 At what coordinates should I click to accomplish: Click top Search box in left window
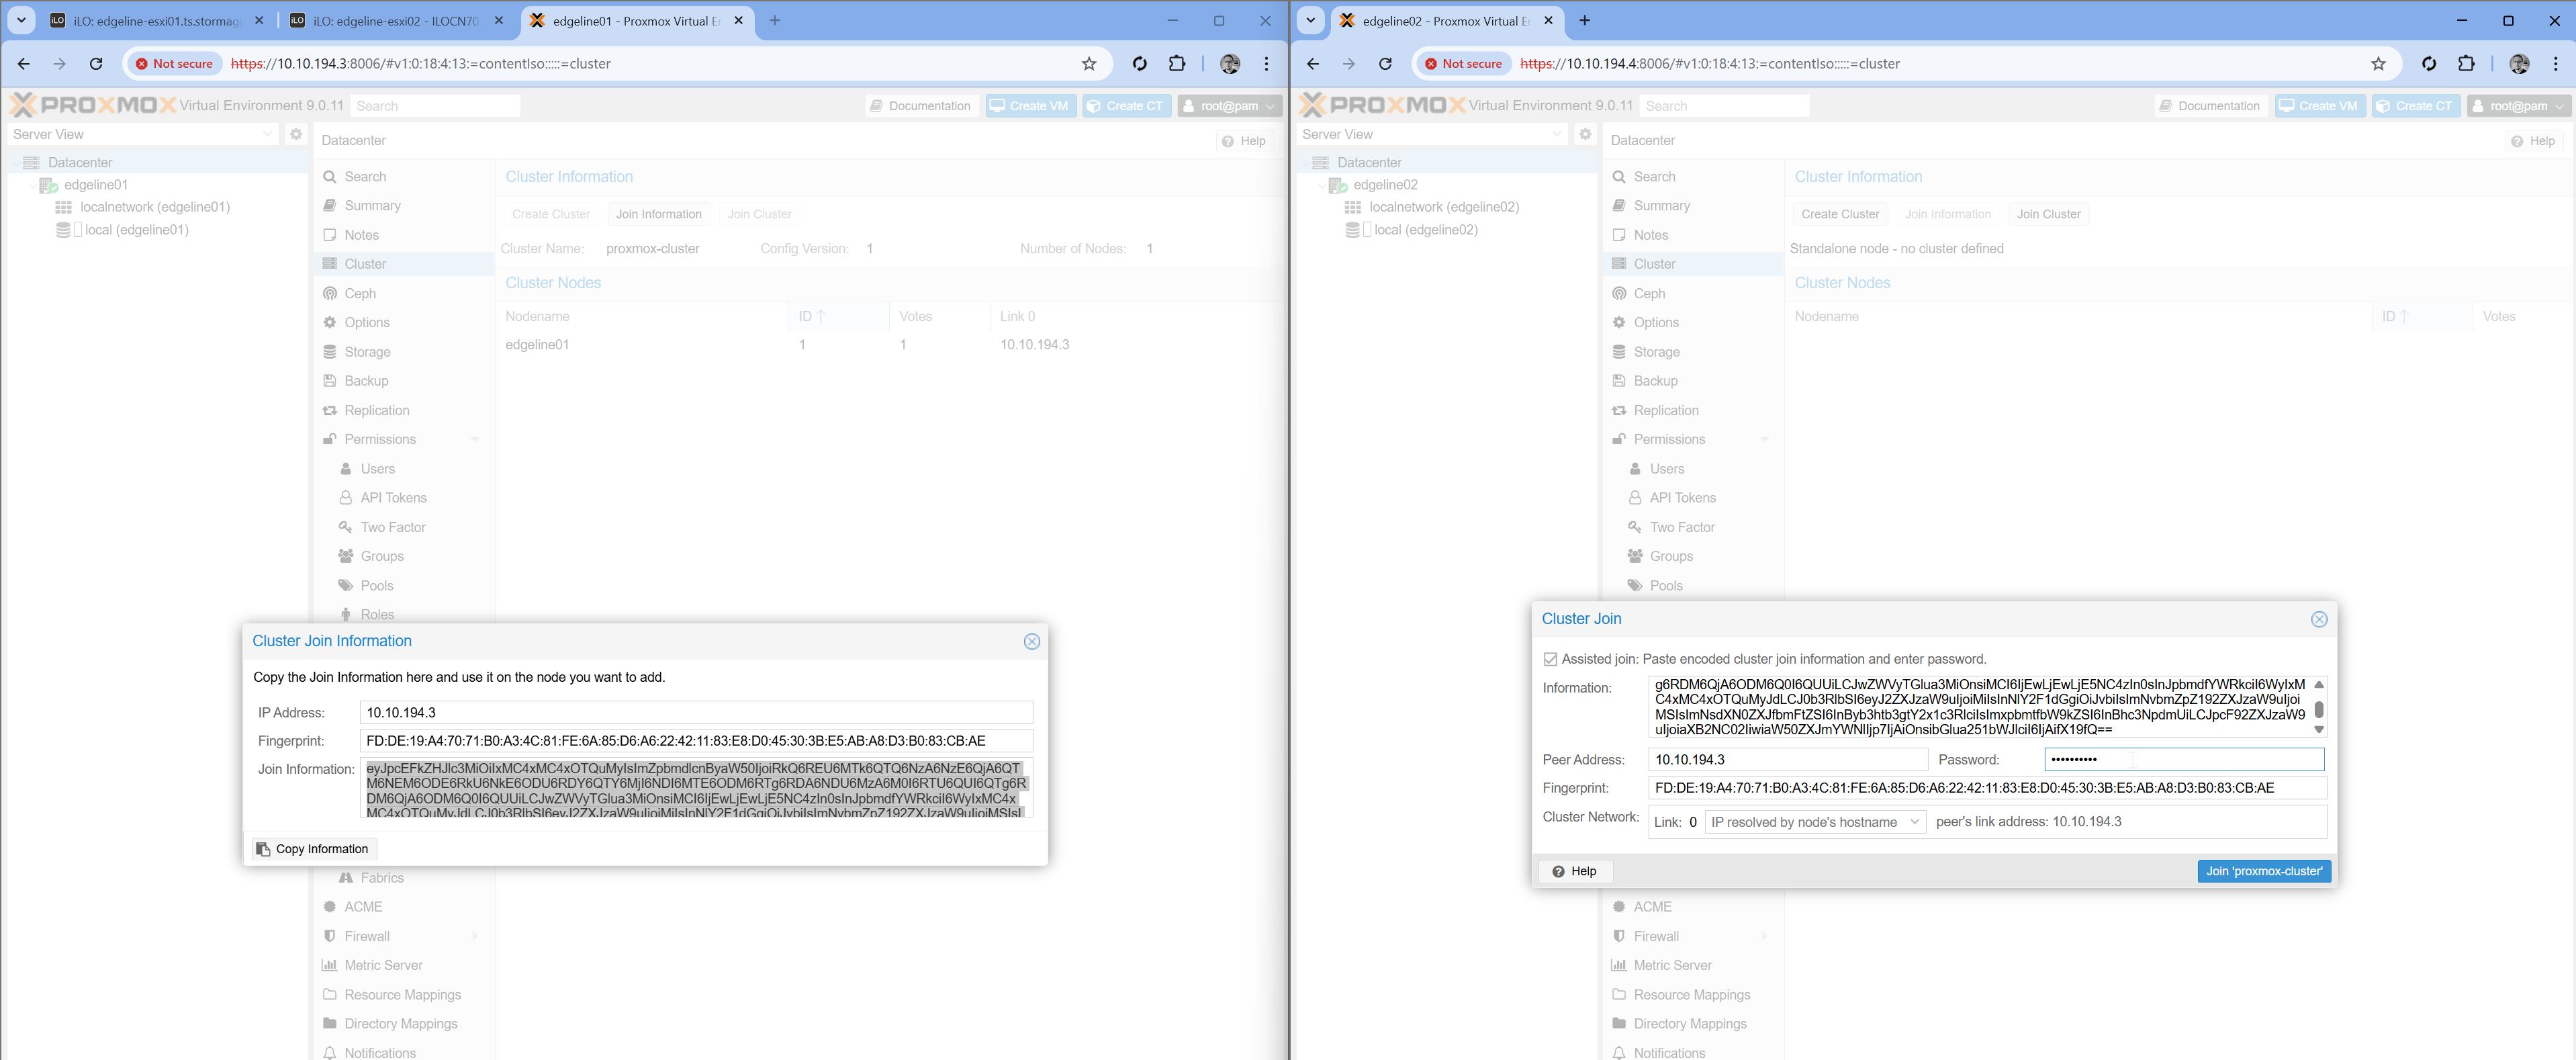[435, 106]
